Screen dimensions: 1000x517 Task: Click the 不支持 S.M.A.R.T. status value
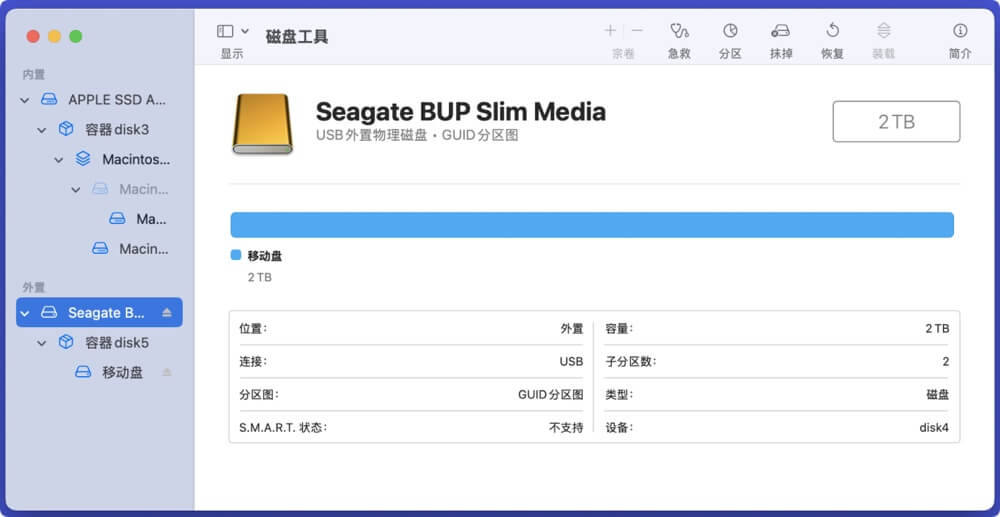point(566,427)
